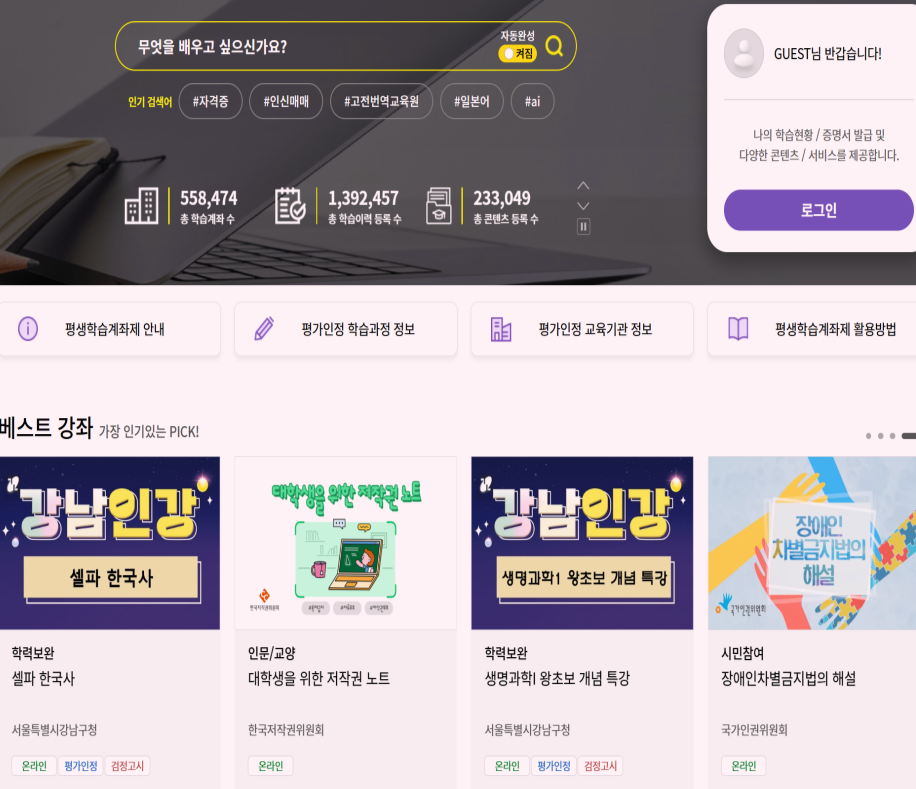Open 평가인정 교육기관 정보 building icon

pos(501,329)
